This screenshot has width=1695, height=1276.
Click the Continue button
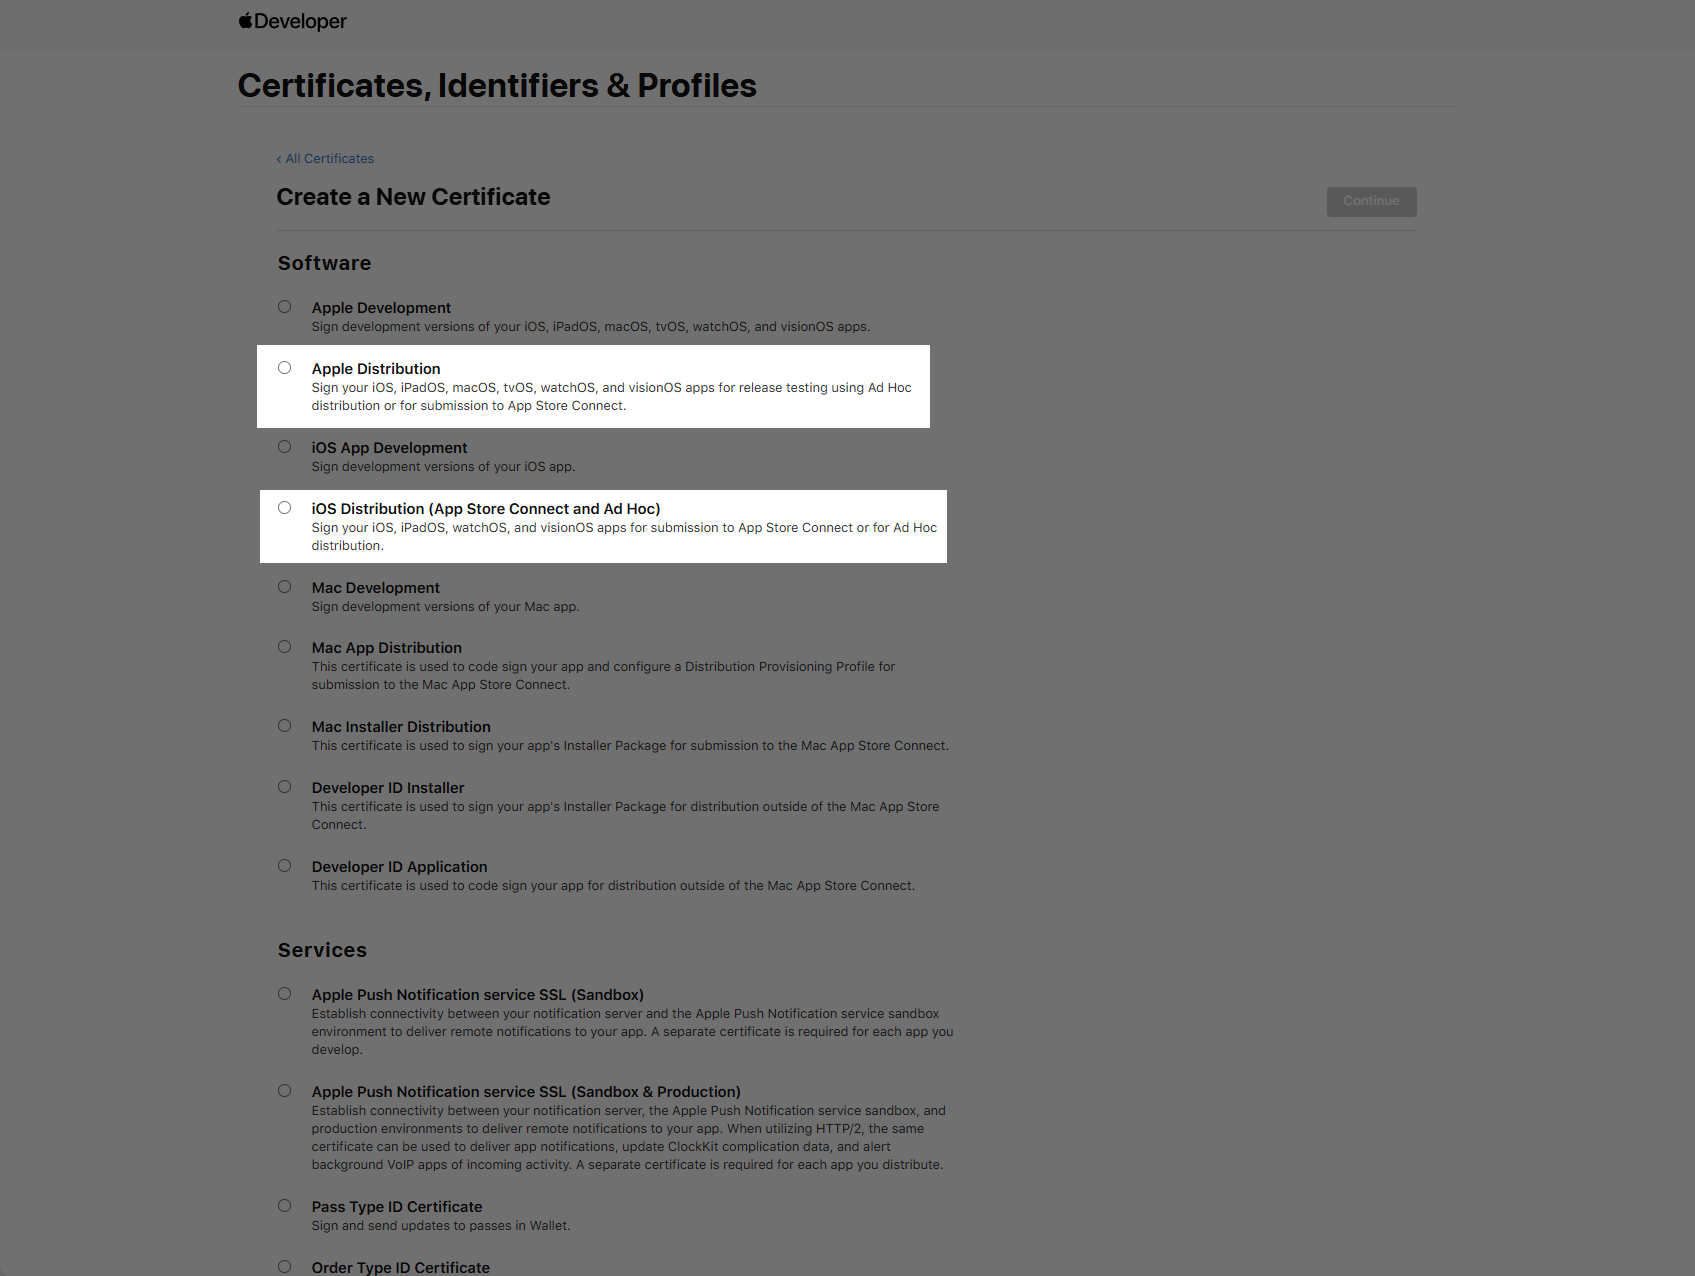coord(1371,201)
